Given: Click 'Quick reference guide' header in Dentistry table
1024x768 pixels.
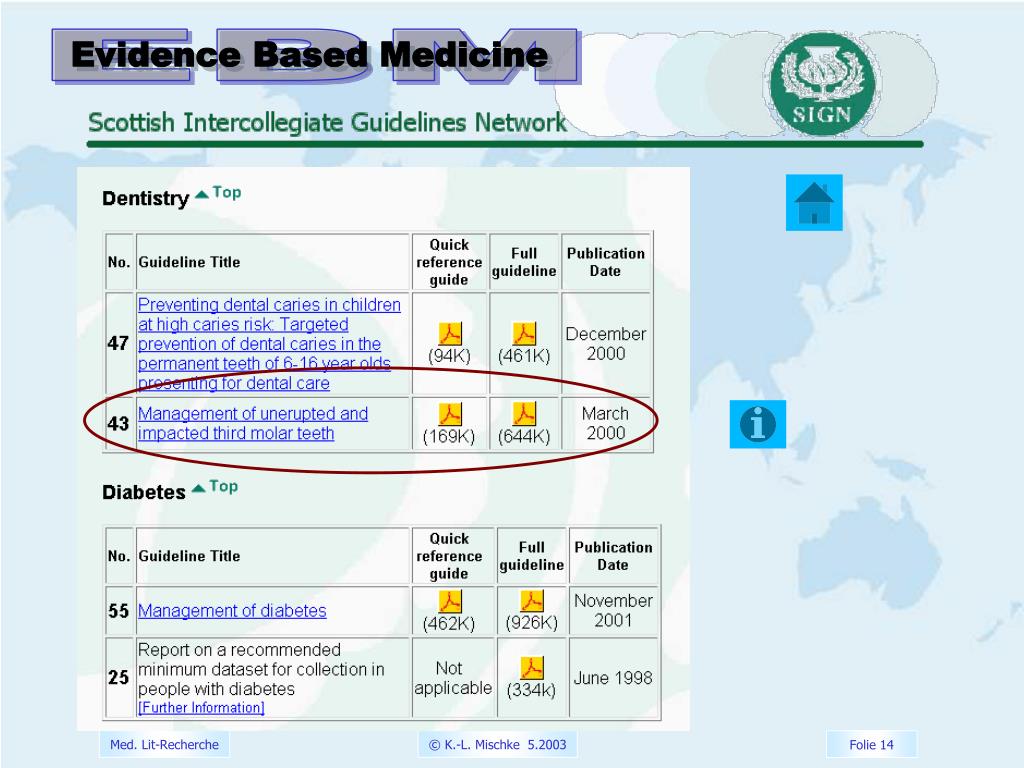Looking at the screenshot, I should (x=449, y=262).
